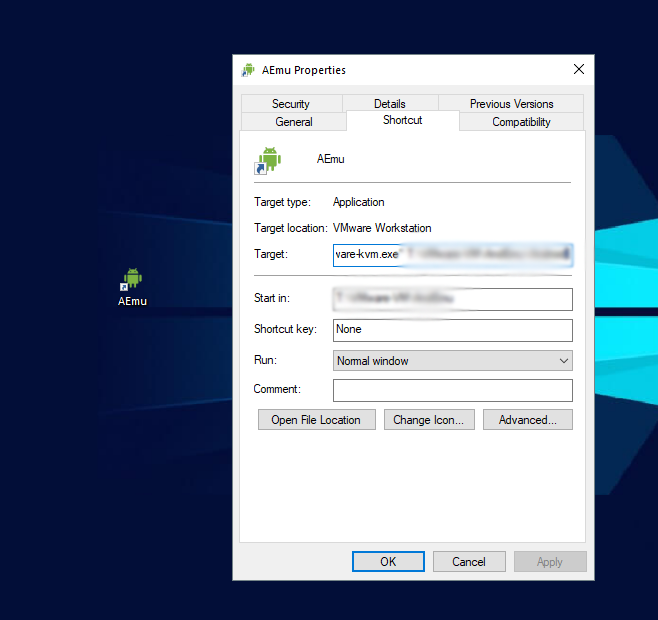The width and height of the screenshot is (658, 620).
Task: Expand the Run window mode dropdown
Action: pyautogui.click(x=452, y=361)
